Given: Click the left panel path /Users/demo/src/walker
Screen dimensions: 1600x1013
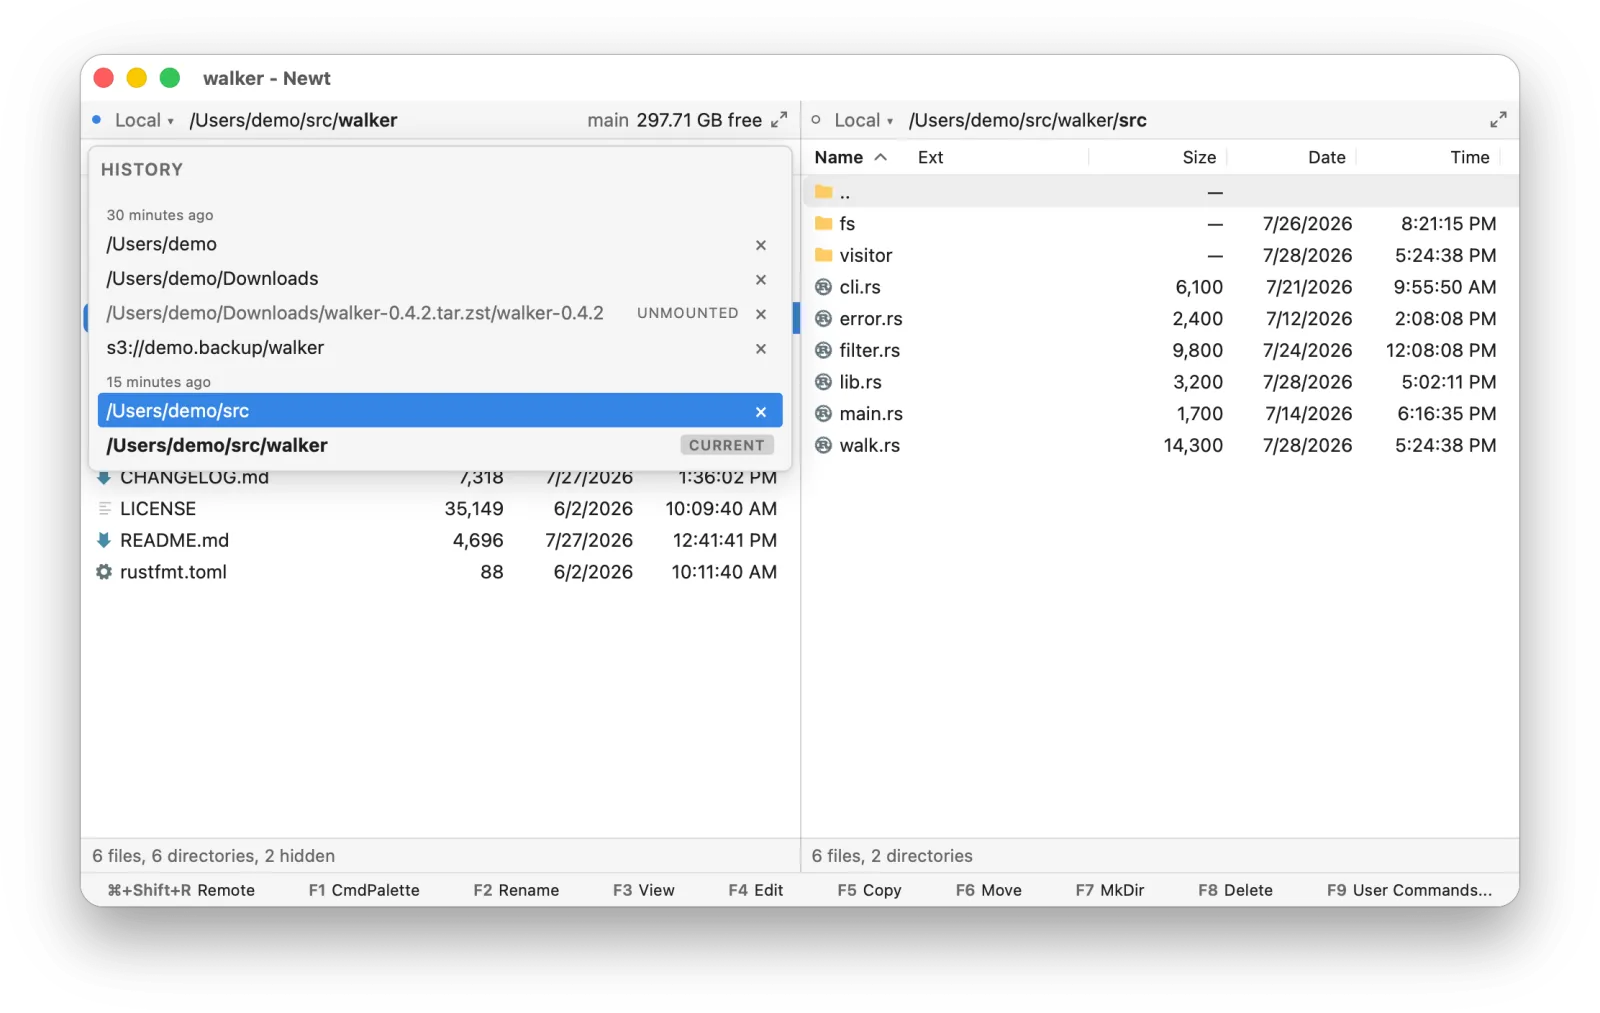Looking at the screenshot, I should 293,120.
